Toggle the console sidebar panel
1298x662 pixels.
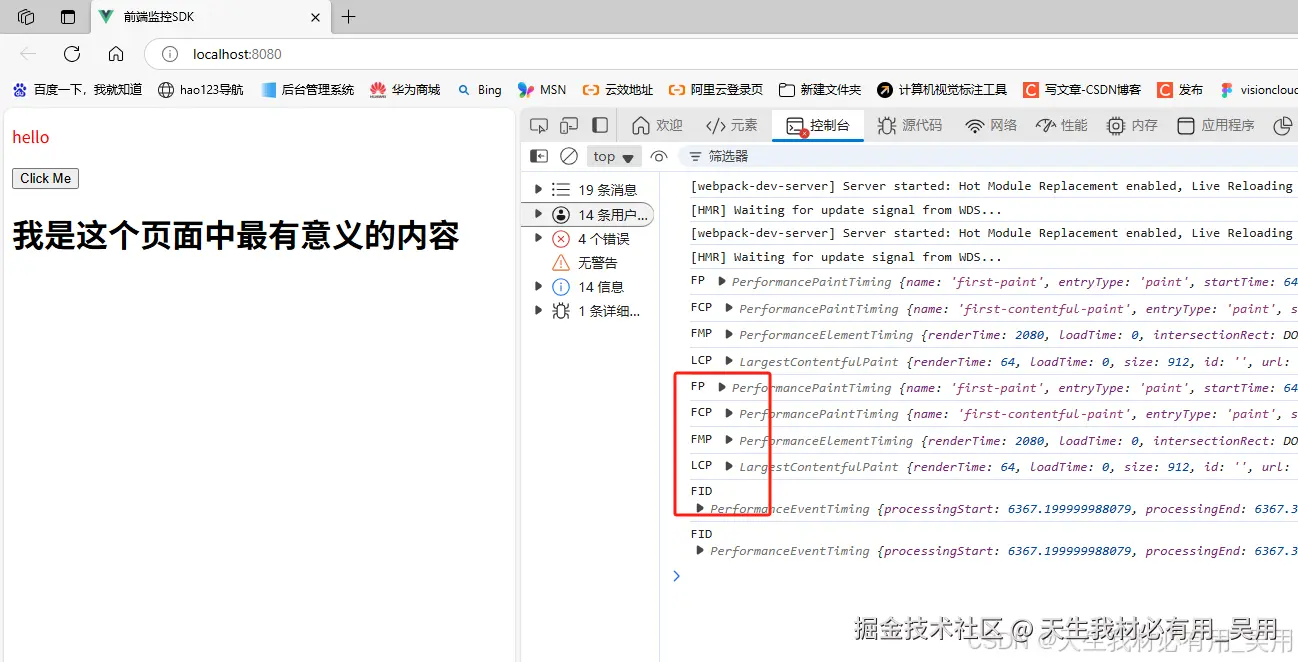pos(539,156)
